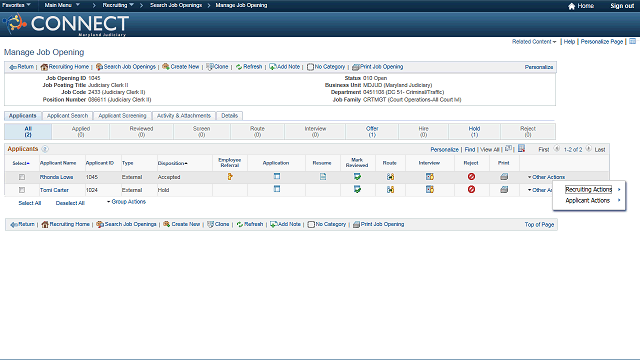The height and width of the screenshot is (360, 640).
Task: Click Interview icon for Rhonda Lowe
Action: coord(430,177)
